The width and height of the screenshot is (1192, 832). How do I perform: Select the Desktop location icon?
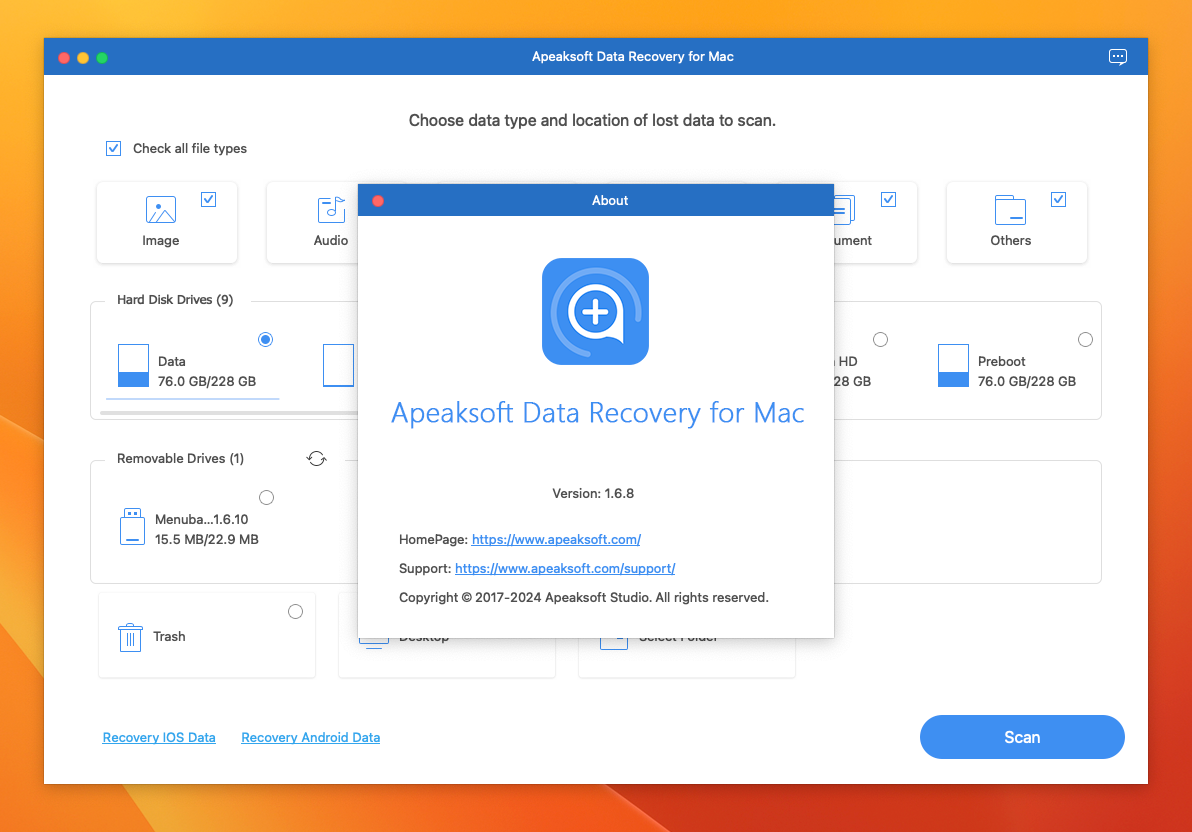click(x=374, y=639)
